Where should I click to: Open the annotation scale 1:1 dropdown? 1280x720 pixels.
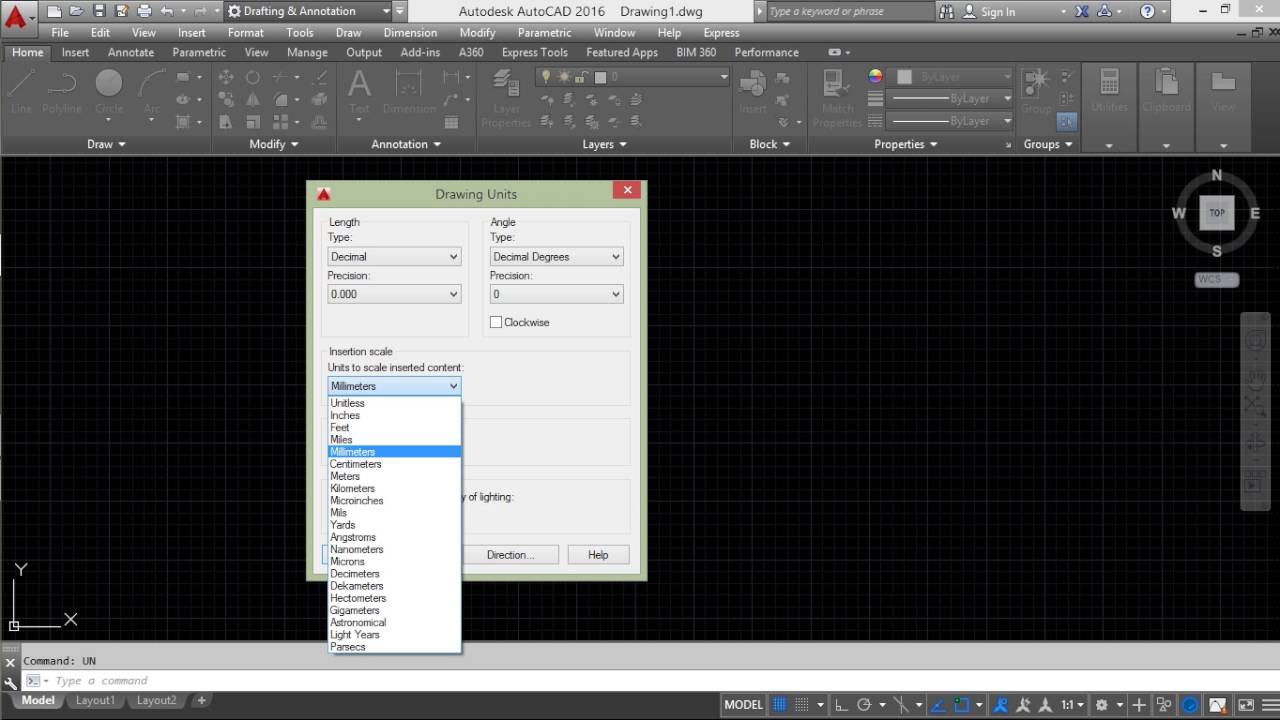click(x=1073, y=704)
